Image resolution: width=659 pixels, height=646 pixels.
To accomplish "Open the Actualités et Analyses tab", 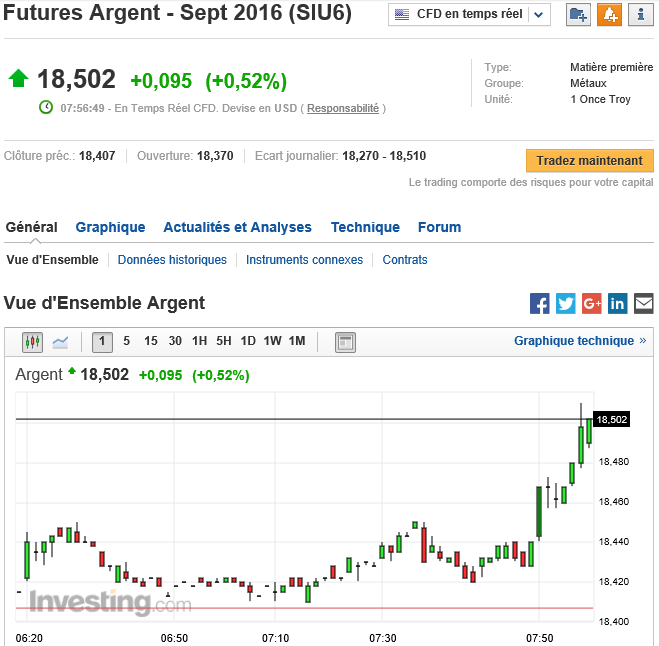I will point(237,227).
